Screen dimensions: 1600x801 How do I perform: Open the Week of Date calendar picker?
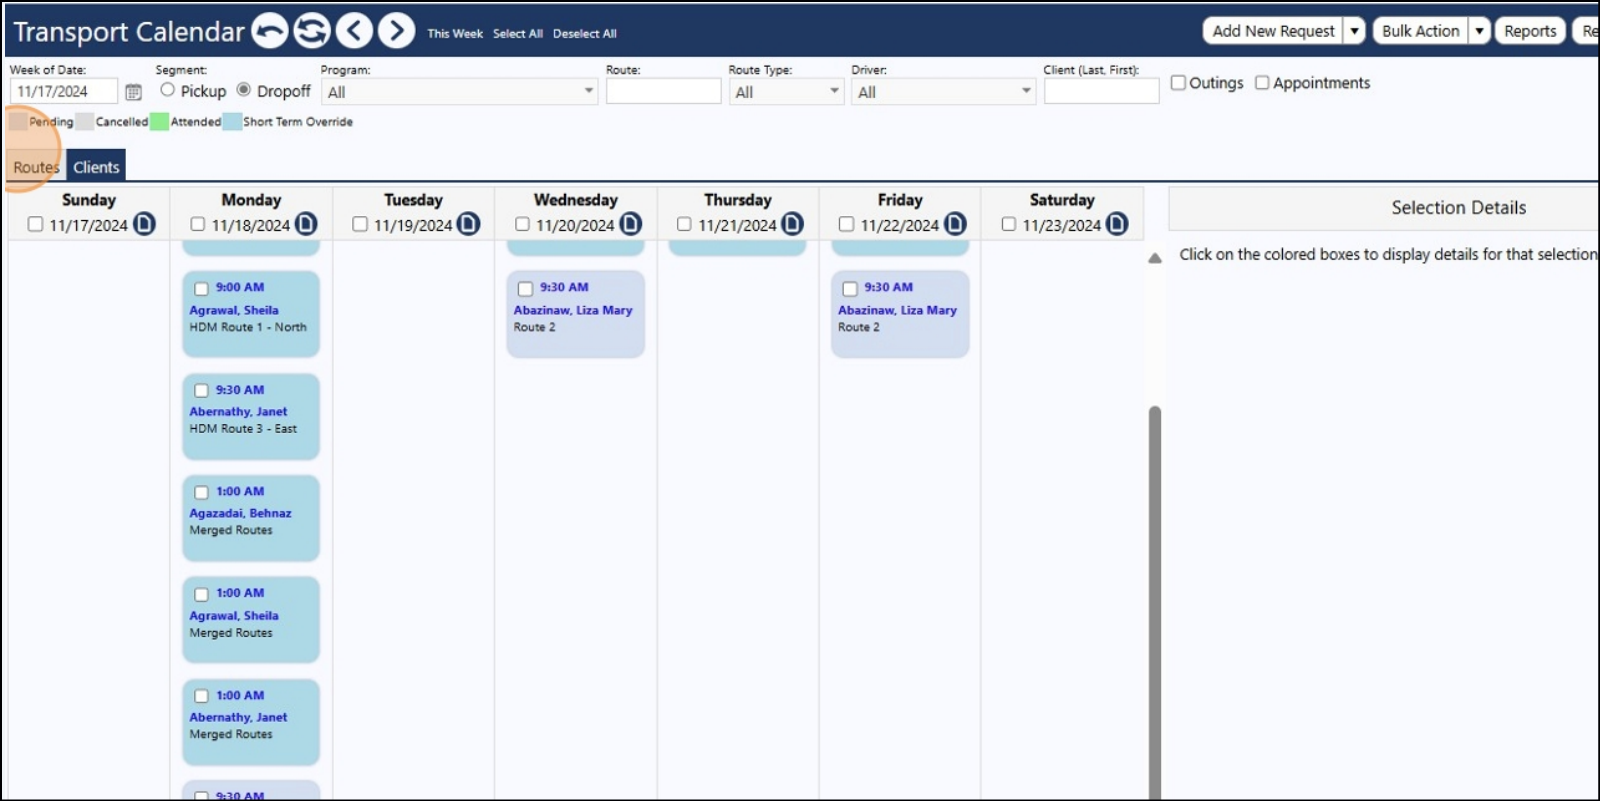[x=133, y=92]
